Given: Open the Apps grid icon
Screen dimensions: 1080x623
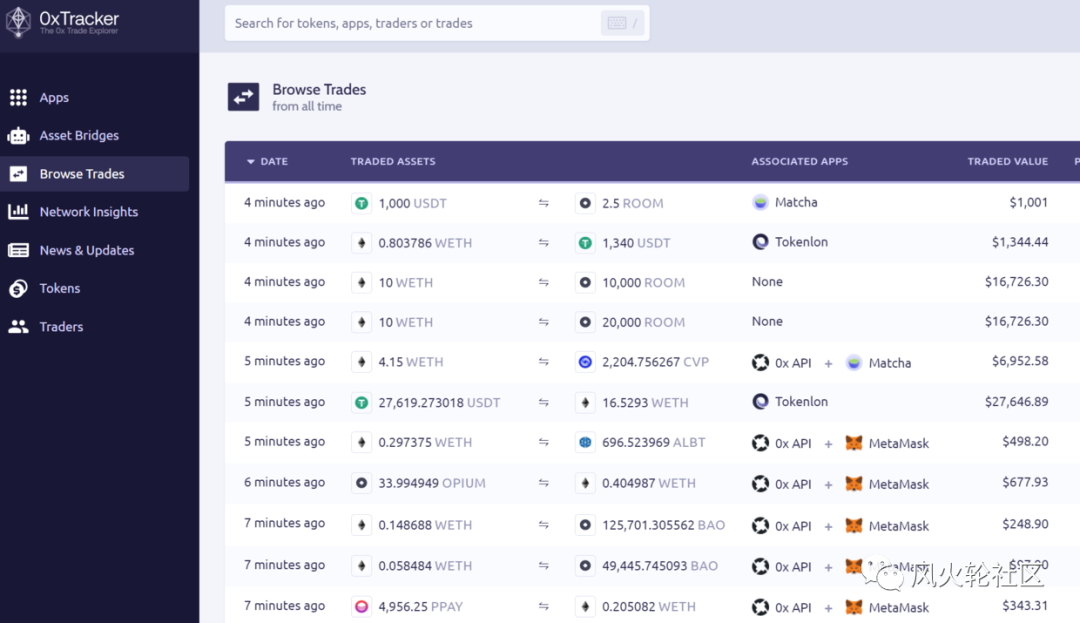Looking at the screenshot, I should point(18,97).
